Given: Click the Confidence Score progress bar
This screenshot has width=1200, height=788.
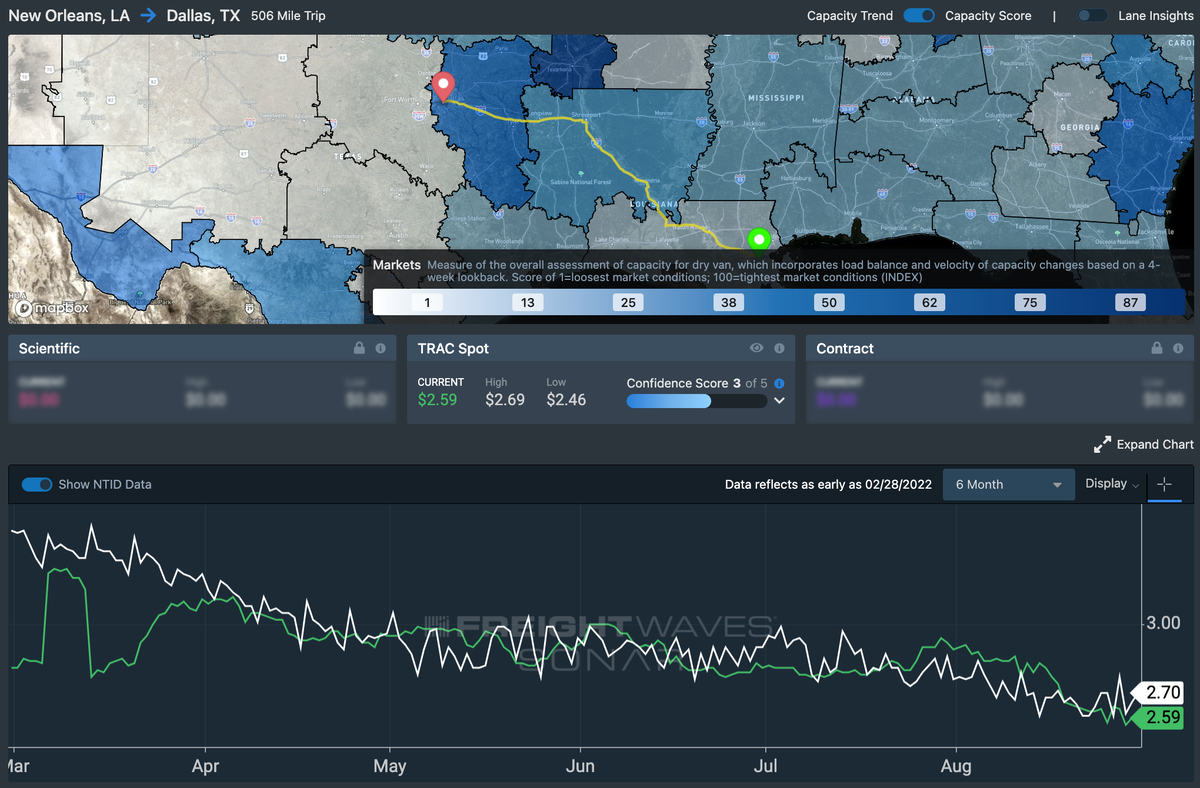Looking at the screenshot, I should point(697,401).
